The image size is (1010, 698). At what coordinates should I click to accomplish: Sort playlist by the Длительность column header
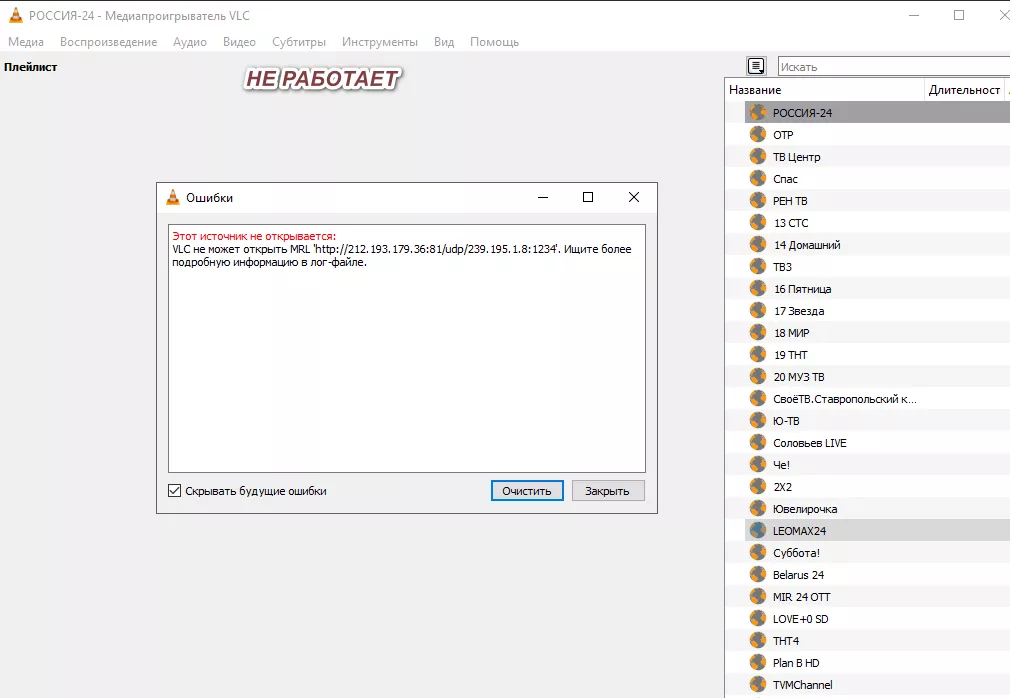964,90
